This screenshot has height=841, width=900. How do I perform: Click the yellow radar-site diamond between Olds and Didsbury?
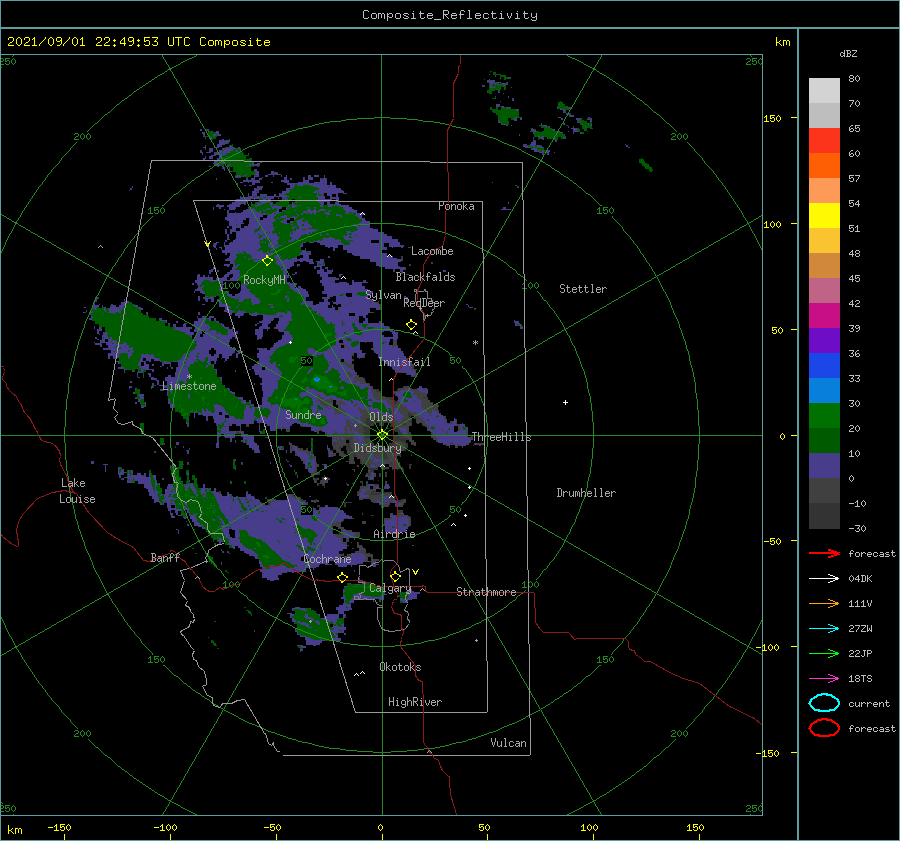click(x=382, y=435)
